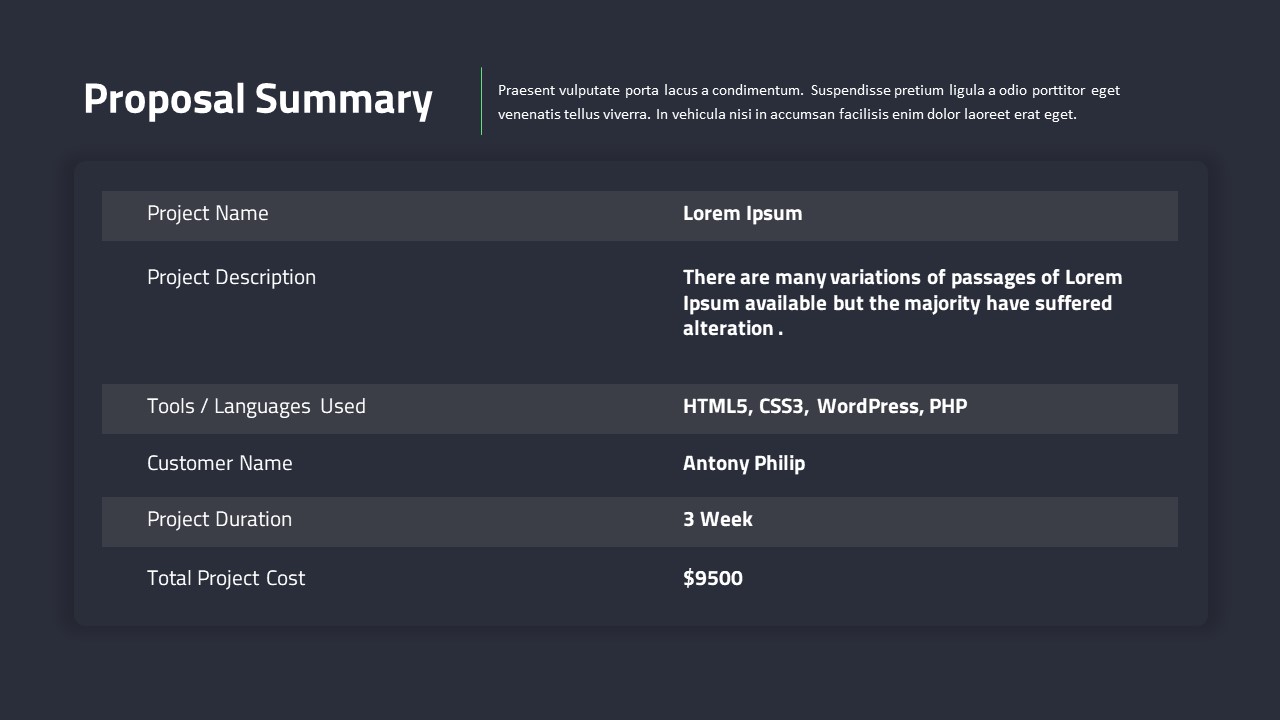Select the $9500 cost value
This screenshot has height=720, width=1280.
pyautogui.click(x=712, y=578)
